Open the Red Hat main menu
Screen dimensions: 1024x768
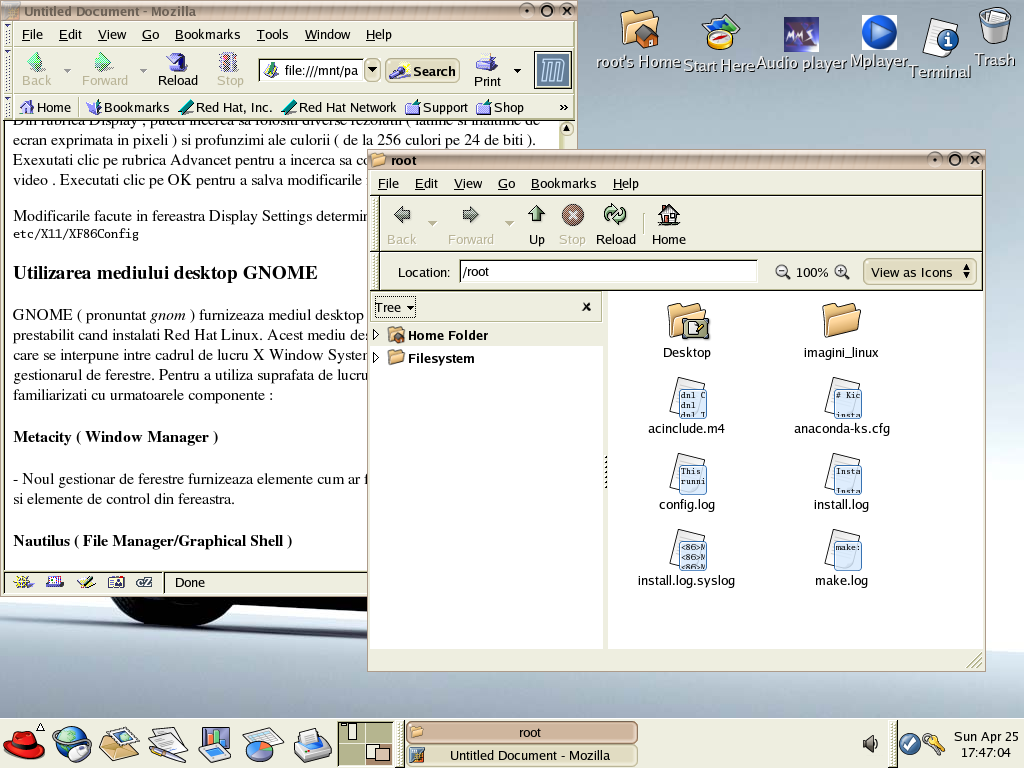pos(24,743)
